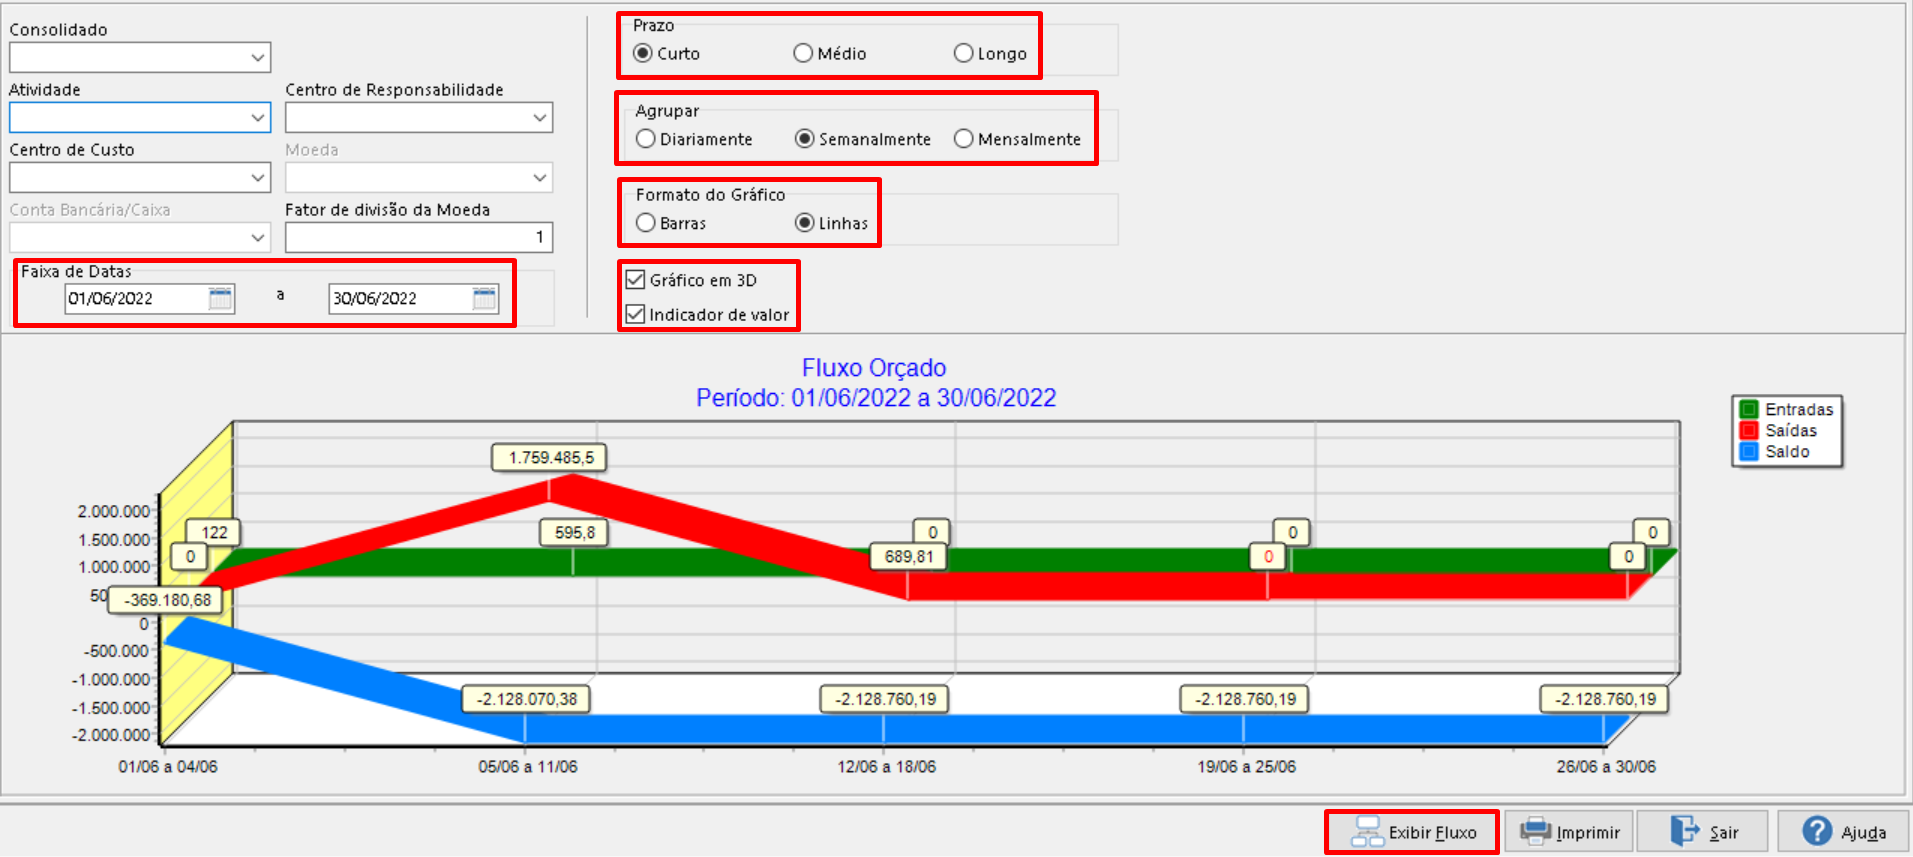
Task: Toggle Gráfico em 3D checkbox
Action: [x=635, y=280]
